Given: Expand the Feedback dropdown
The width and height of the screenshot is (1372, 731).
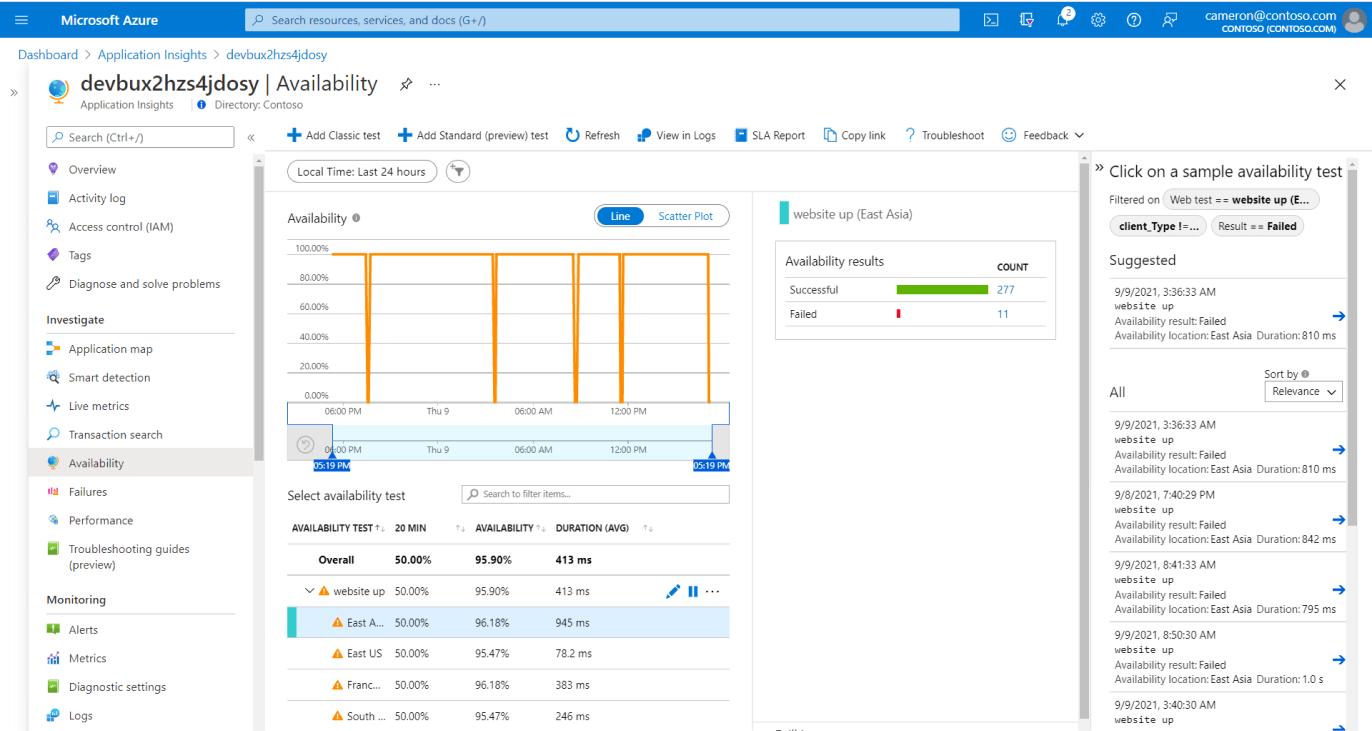Looking at the screenshot, I should 1044,135.
